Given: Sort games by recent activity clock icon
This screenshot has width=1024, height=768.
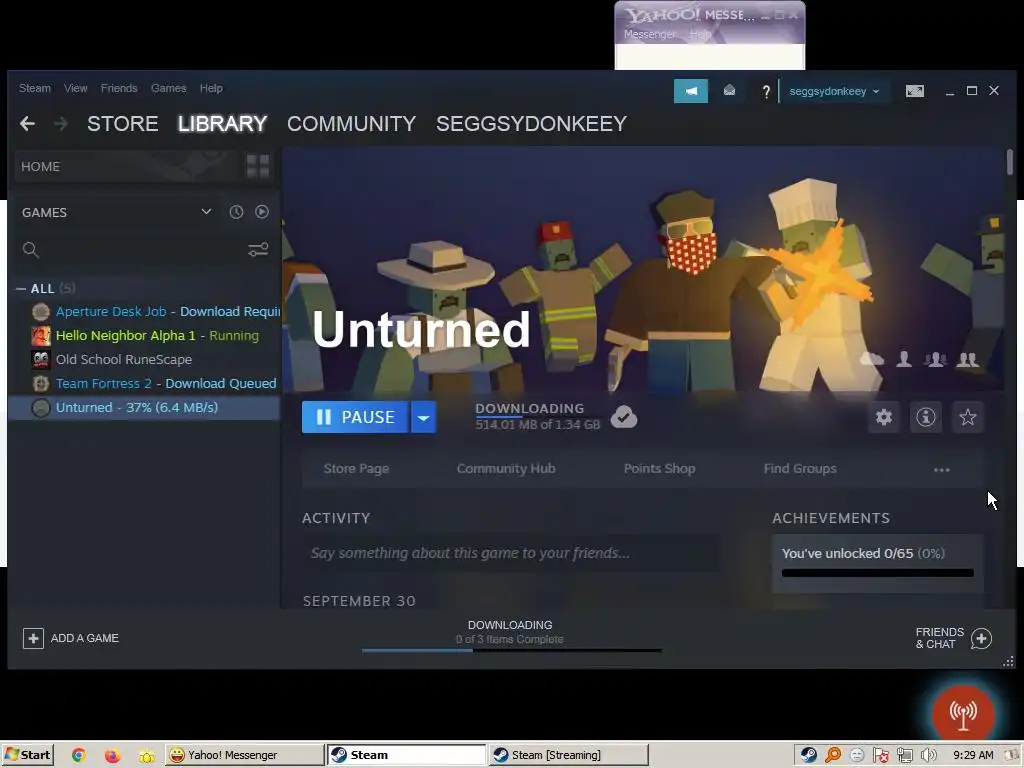Looking at the screenshot, I should point(236,212).
